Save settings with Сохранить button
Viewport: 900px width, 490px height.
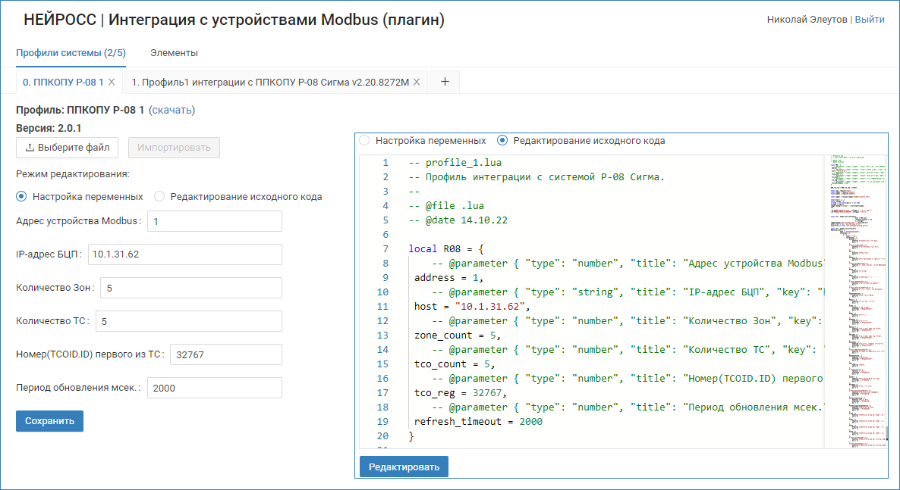coord(49,421)
